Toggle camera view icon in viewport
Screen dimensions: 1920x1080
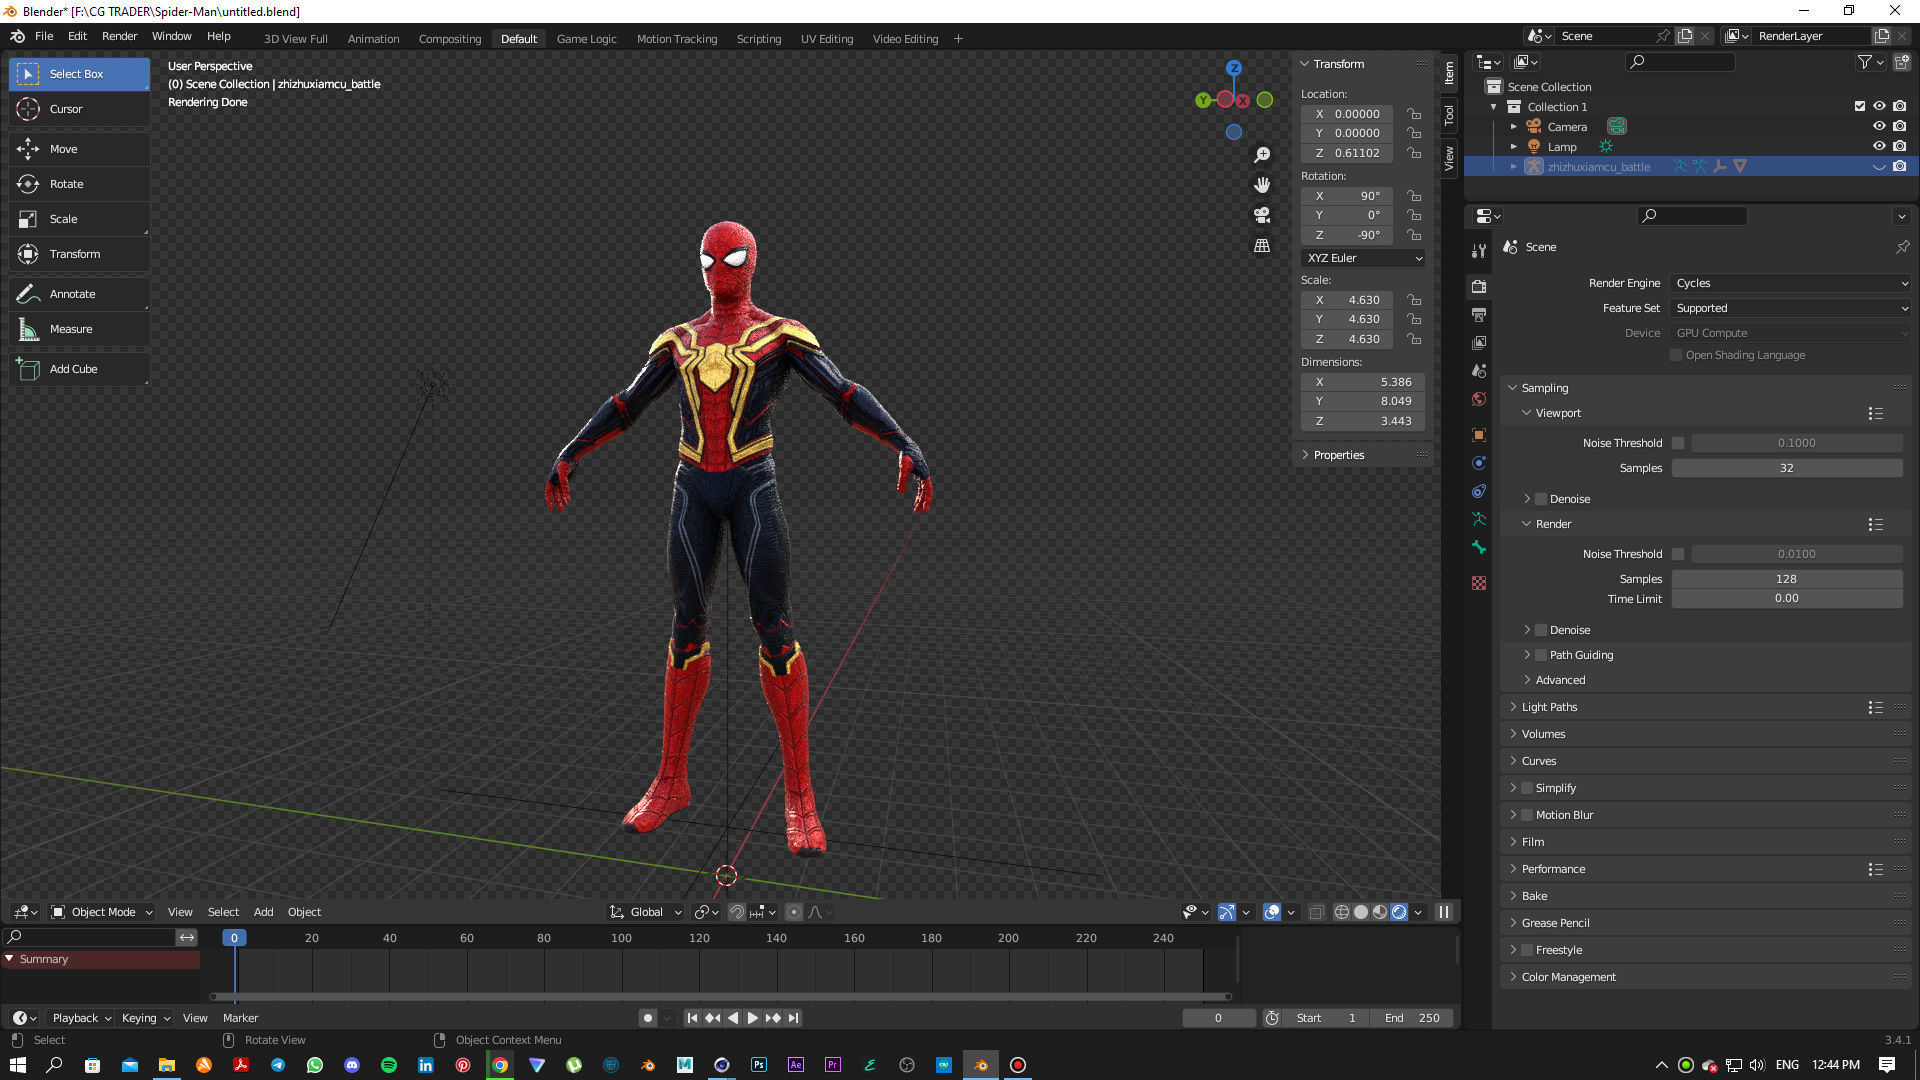pyautogui.click(x=1262, y=215)
